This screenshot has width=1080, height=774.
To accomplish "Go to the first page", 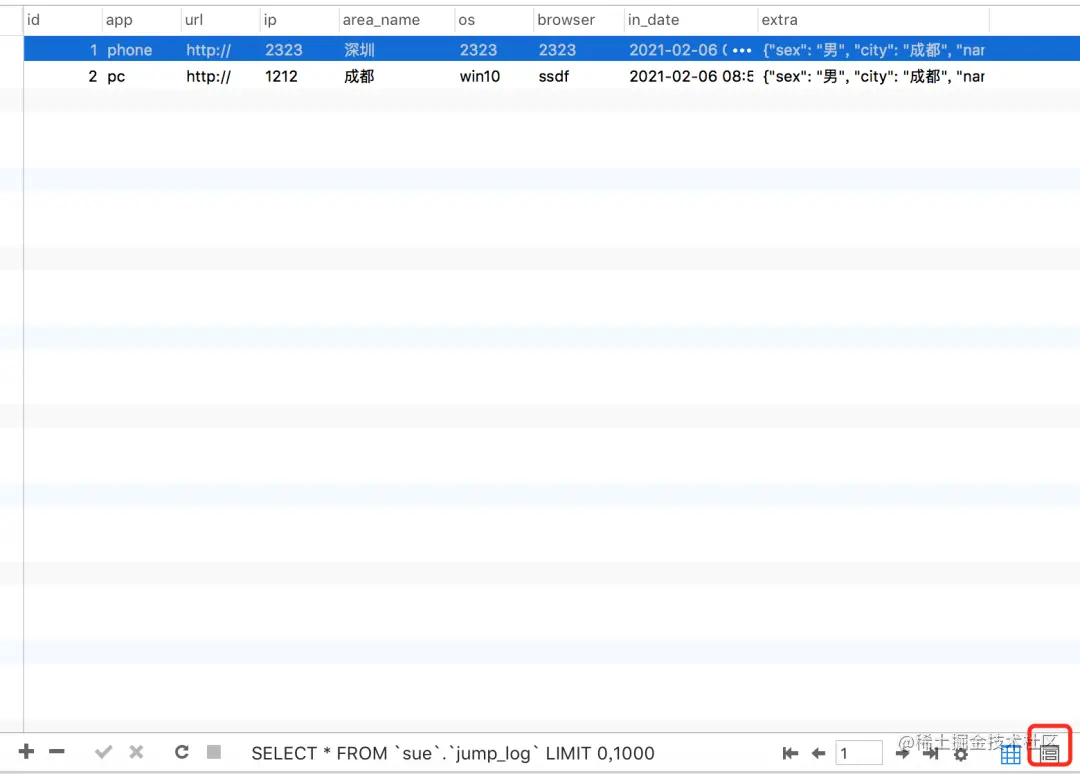I will coord(790,753).
